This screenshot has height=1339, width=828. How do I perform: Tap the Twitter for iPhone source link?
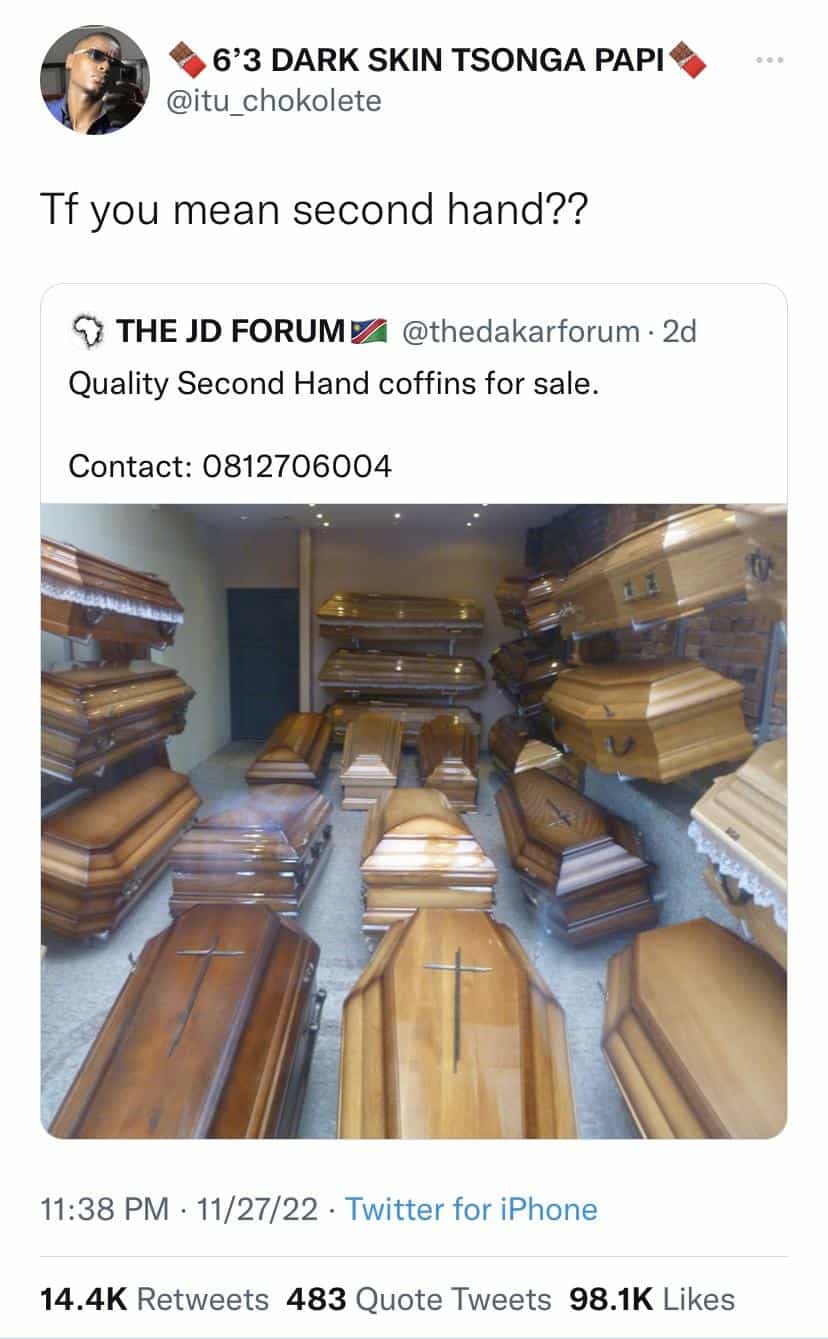[471, 1209]
